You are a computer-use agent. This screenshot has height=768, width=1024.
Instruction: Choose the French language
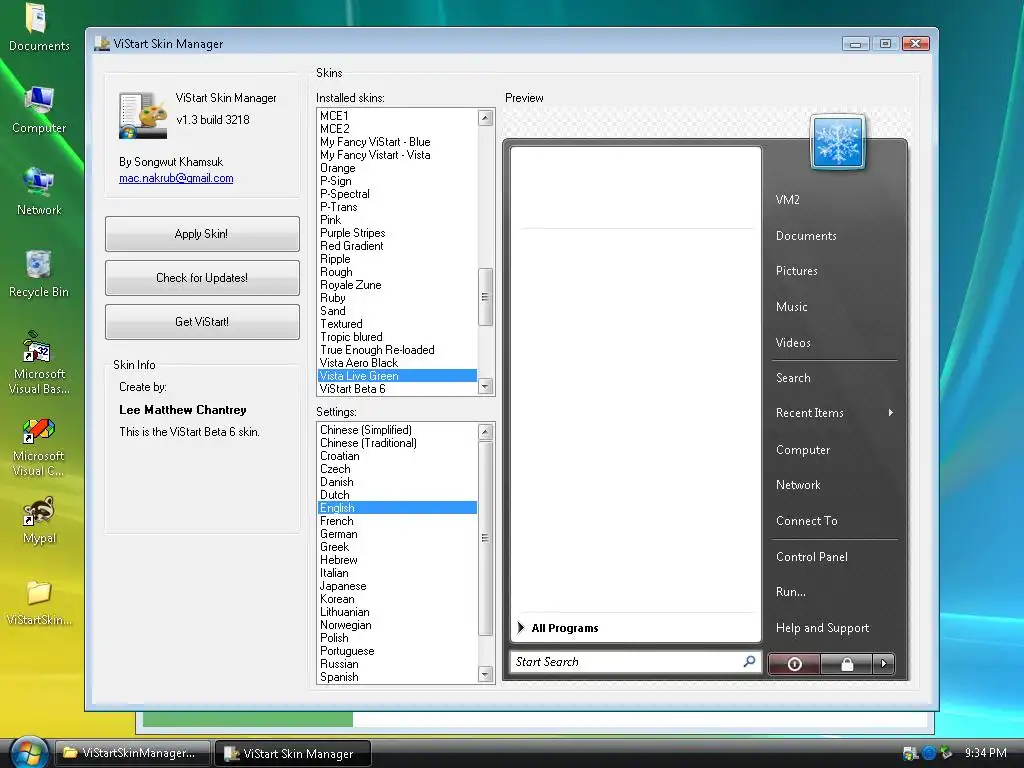point(397,521)
